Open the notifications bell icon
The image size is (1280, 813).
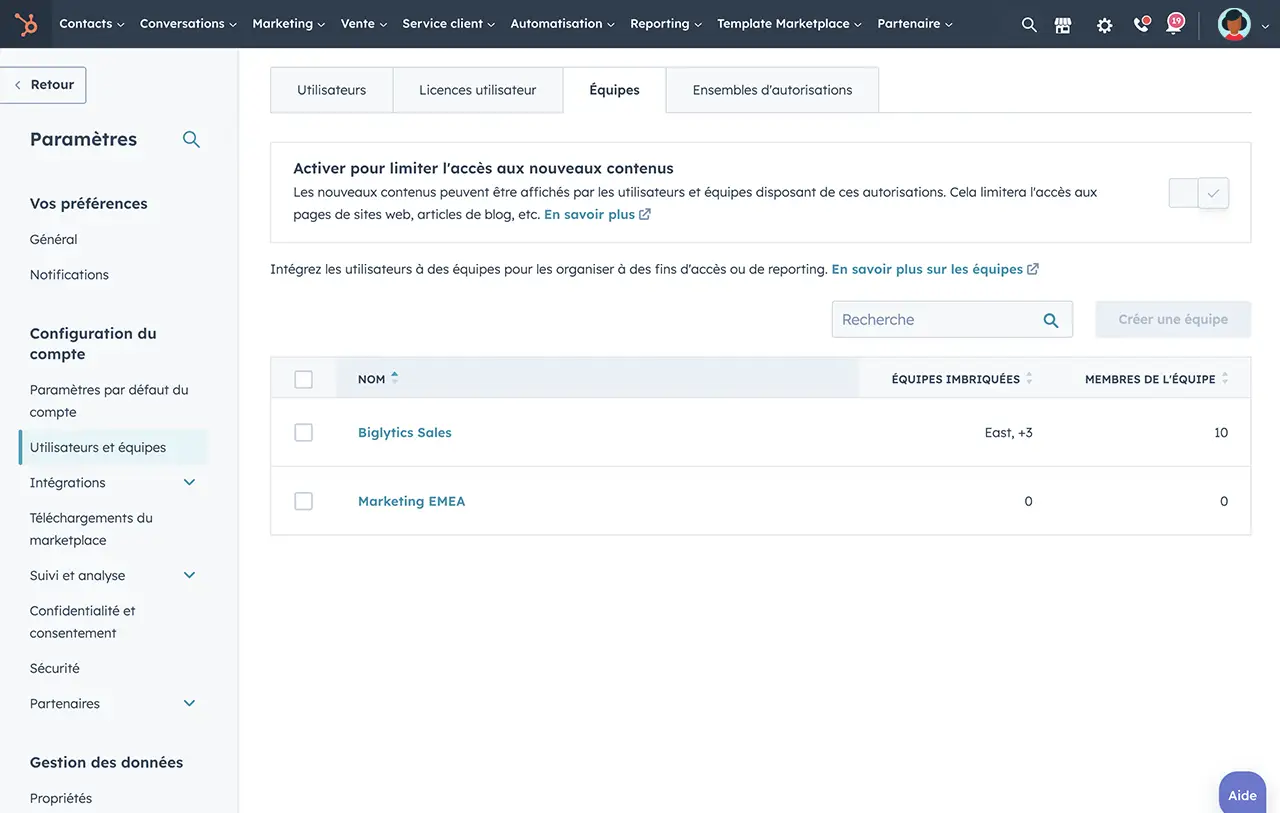pyautogui.click(x=1174, y=25)
